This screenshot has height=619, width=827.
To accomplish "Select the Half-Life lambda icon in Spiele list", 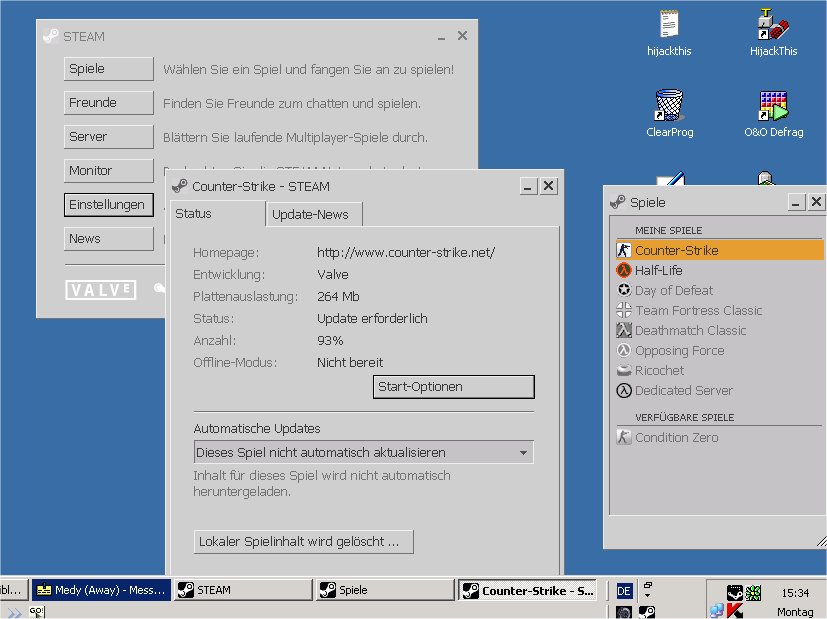I will (624, 270).
